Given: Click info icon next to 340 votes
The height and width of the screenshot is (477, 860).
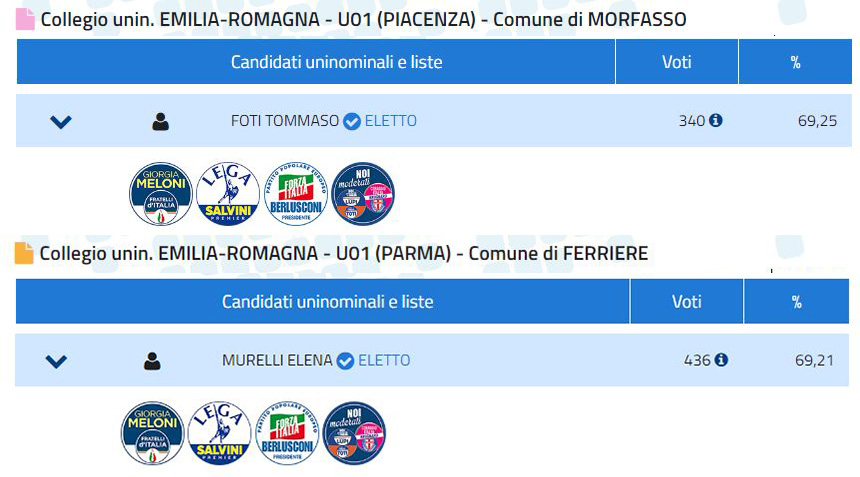Looking at the screenshot, I should (x=715, y=120).
